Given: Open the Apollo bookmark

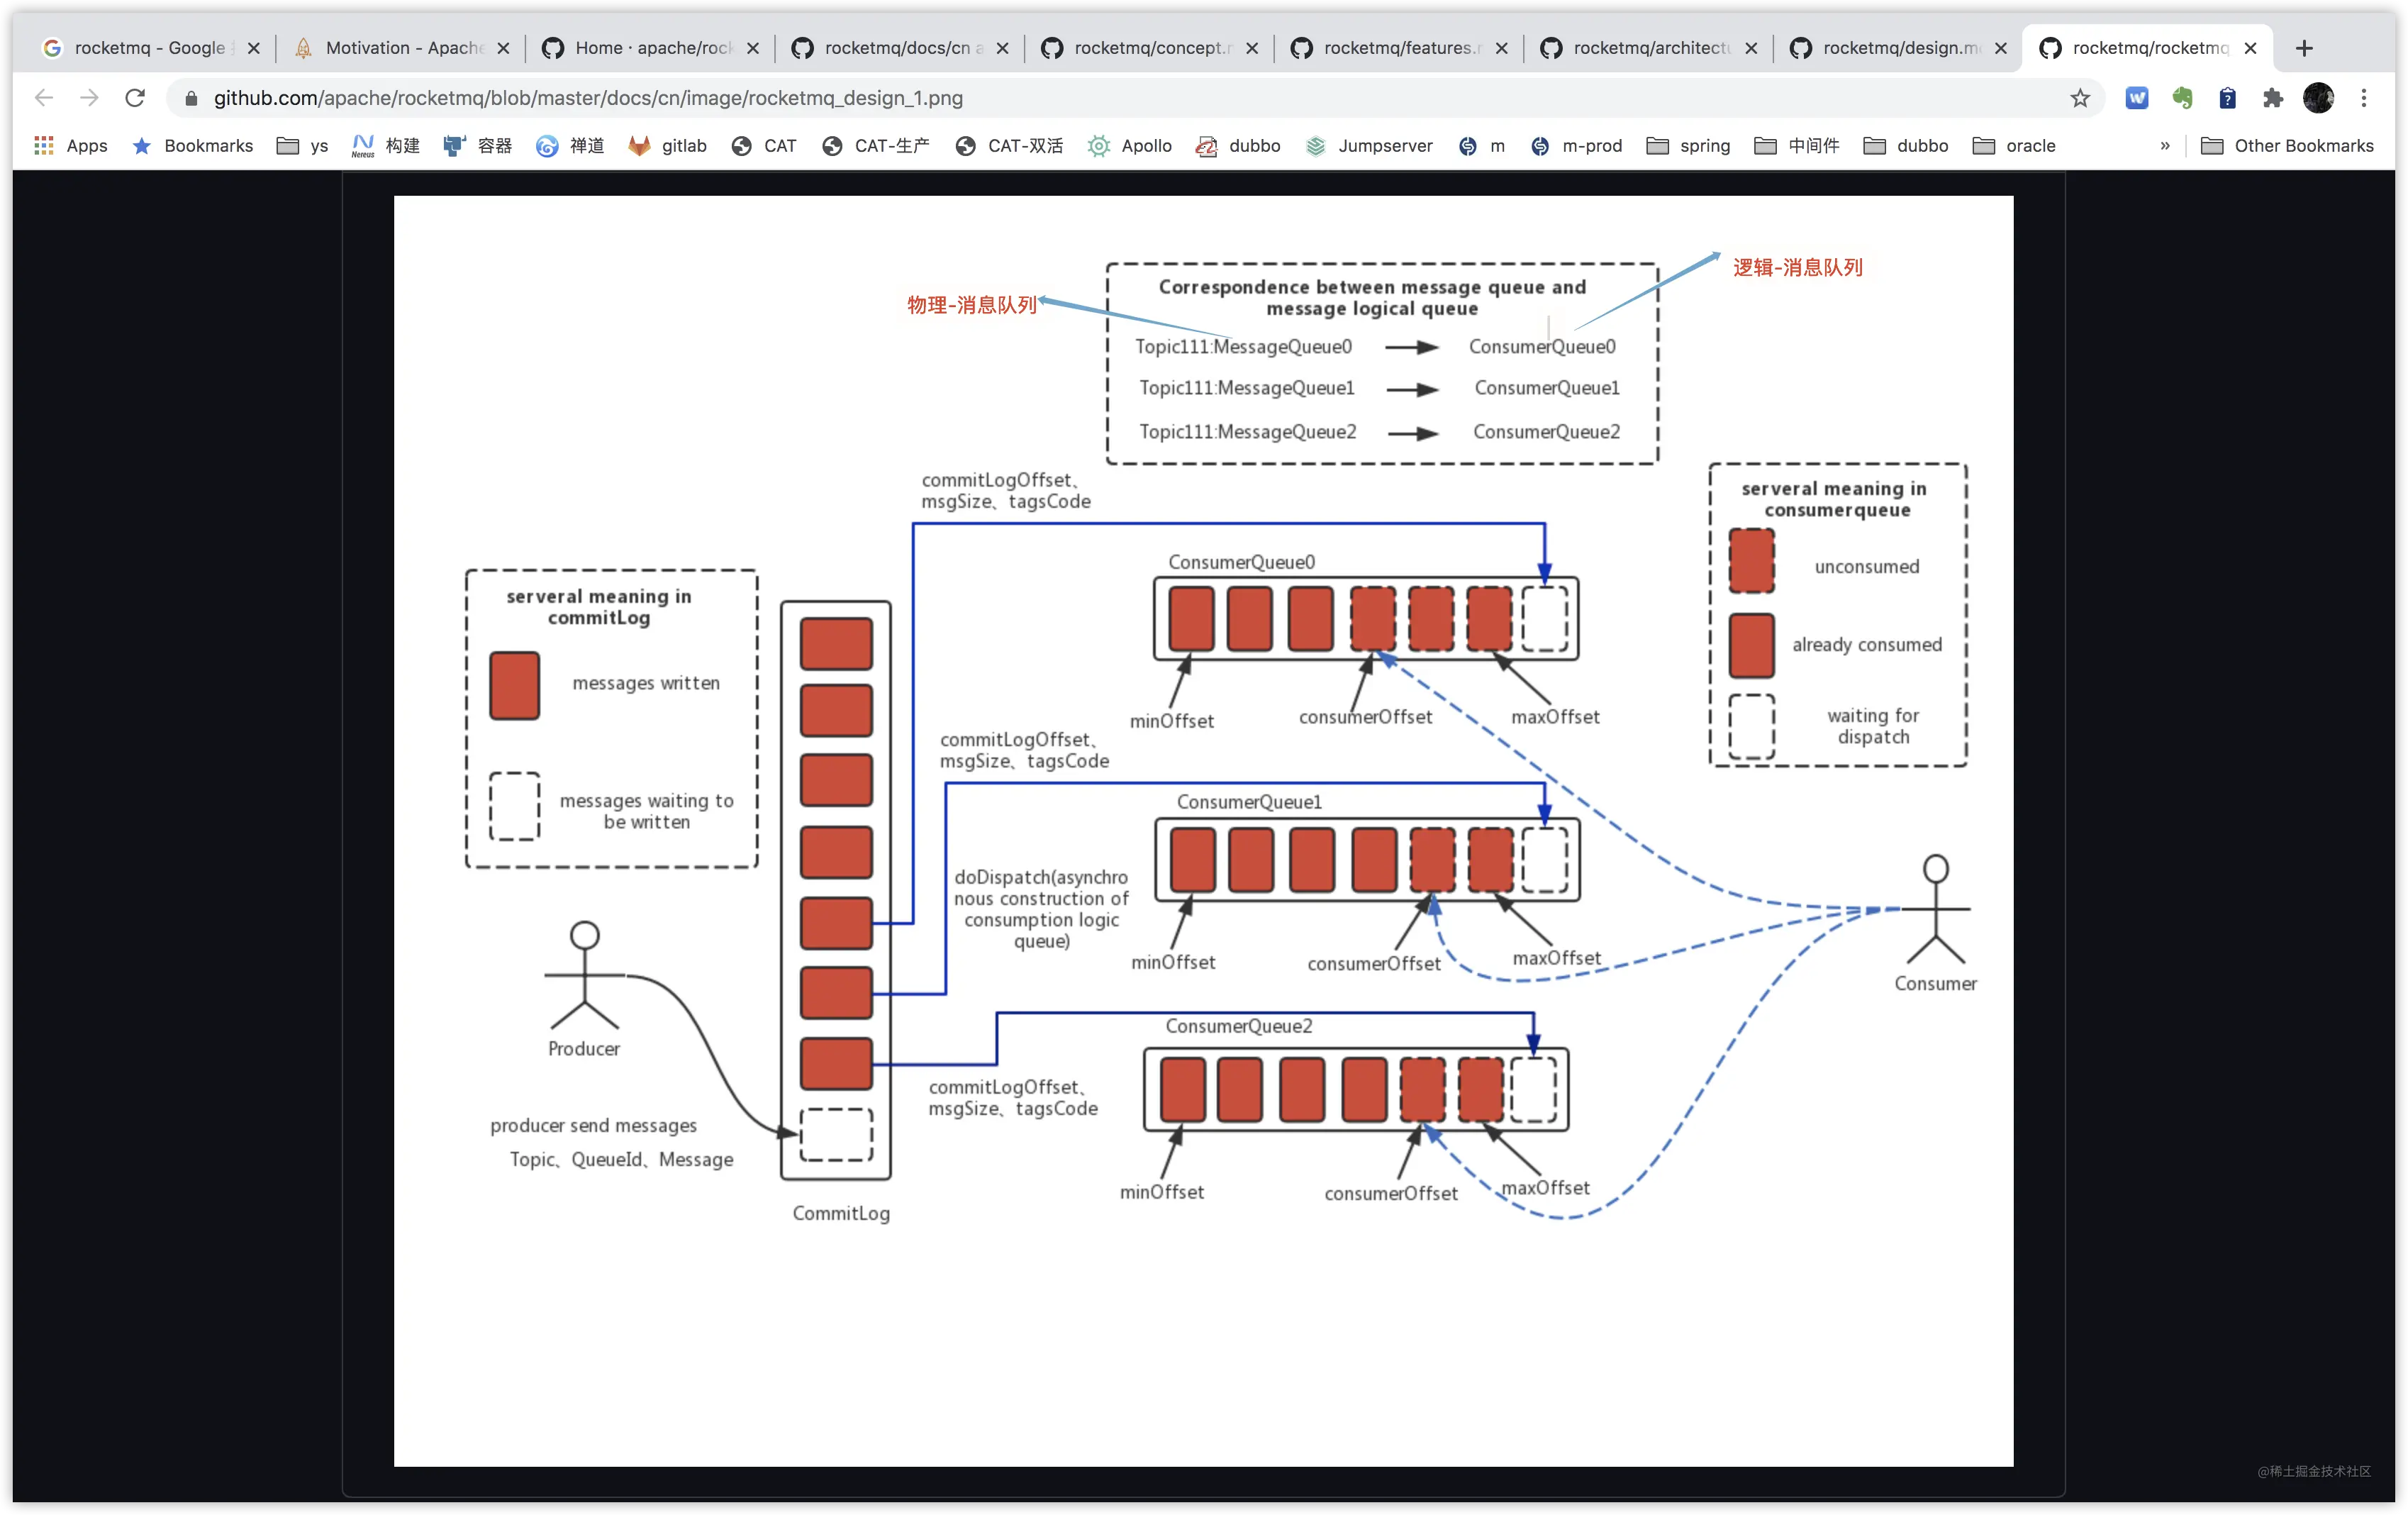Looking at the screenshot, I should 1130,146.
